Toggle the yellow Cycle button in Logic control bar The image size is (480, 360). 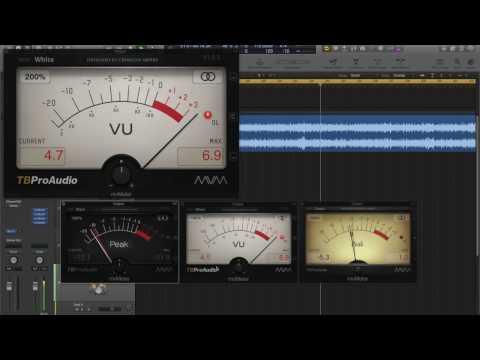[327, 49]
